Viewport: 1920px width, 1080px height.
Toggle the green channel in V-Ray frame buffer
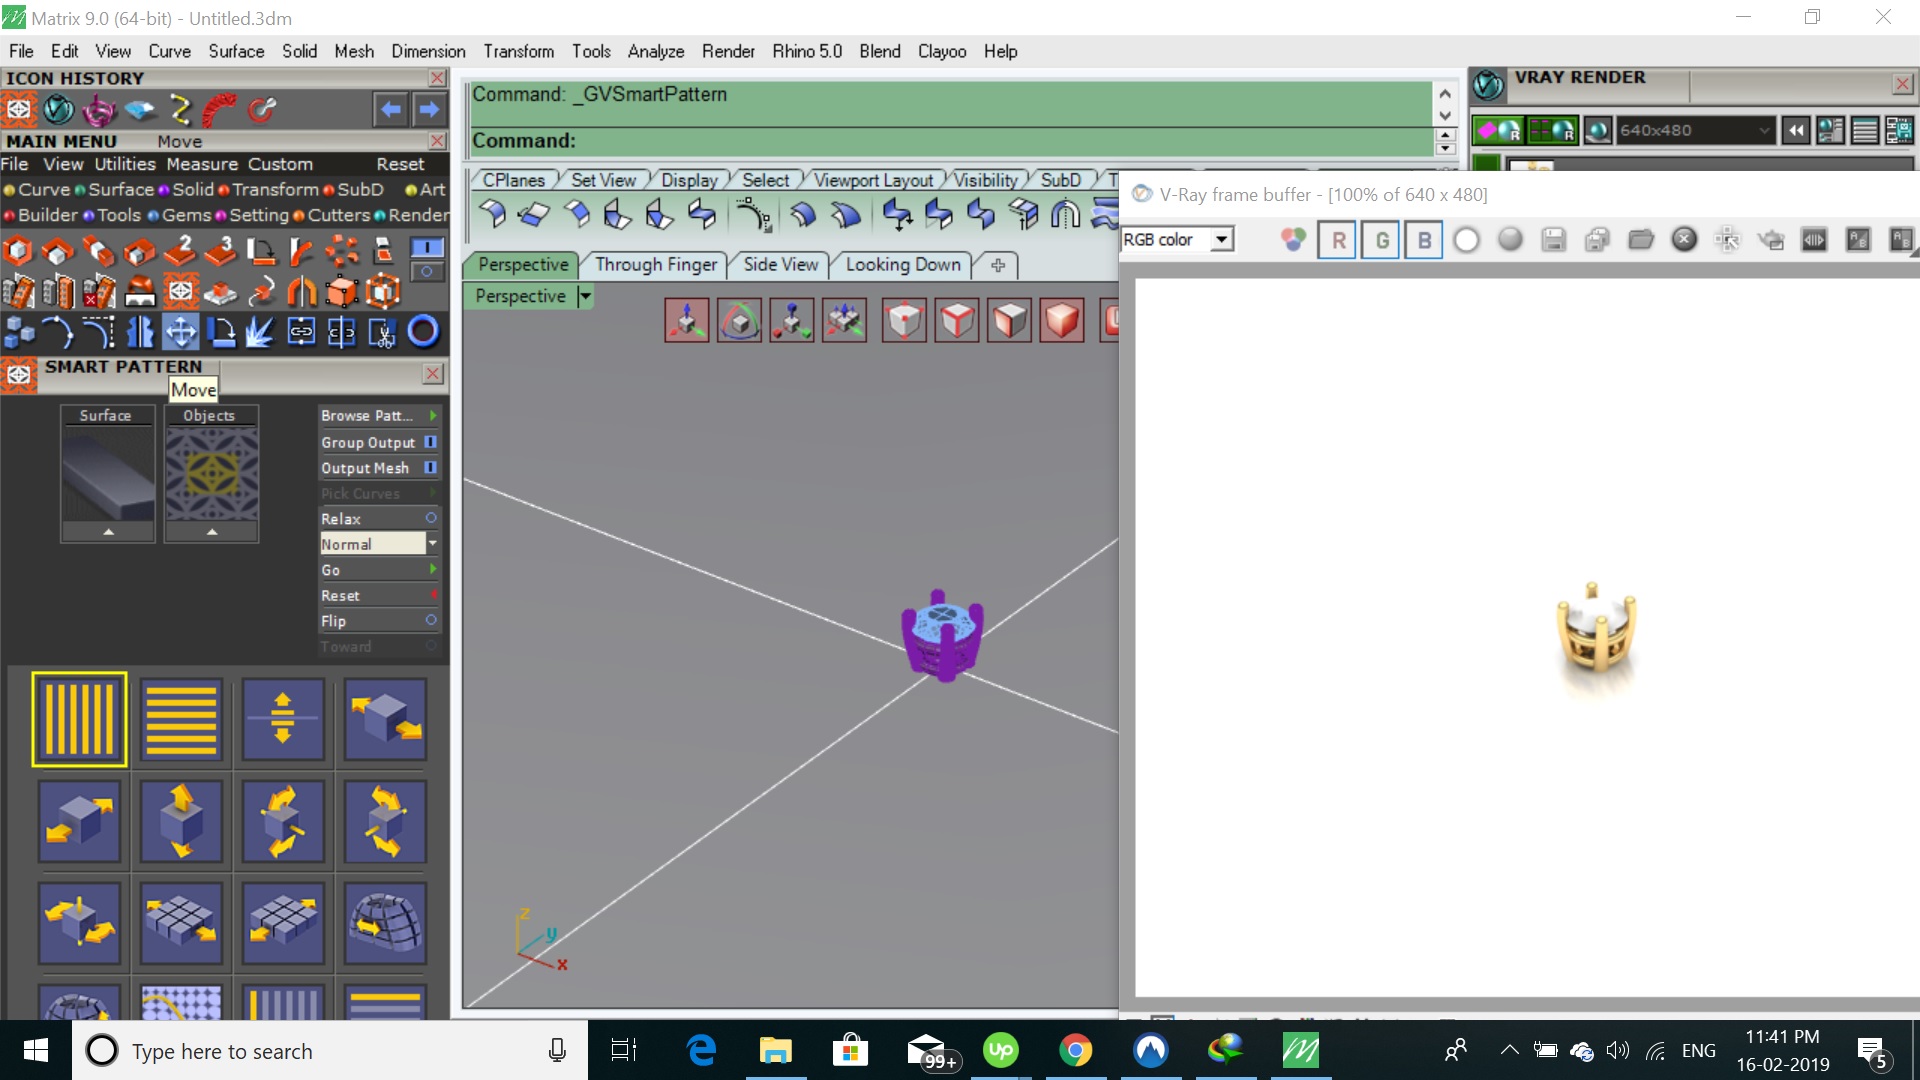pos(1381,240)
